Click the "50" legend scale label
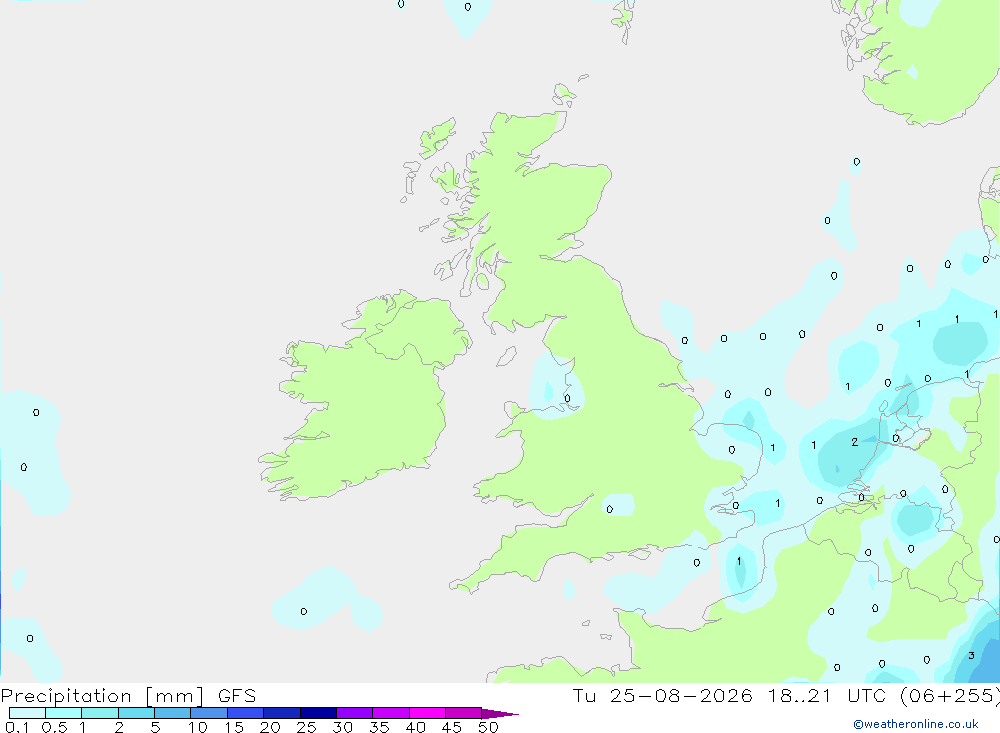Image resolution: width=1000 pixels, height=733 pixels. [x=488, y=727]
